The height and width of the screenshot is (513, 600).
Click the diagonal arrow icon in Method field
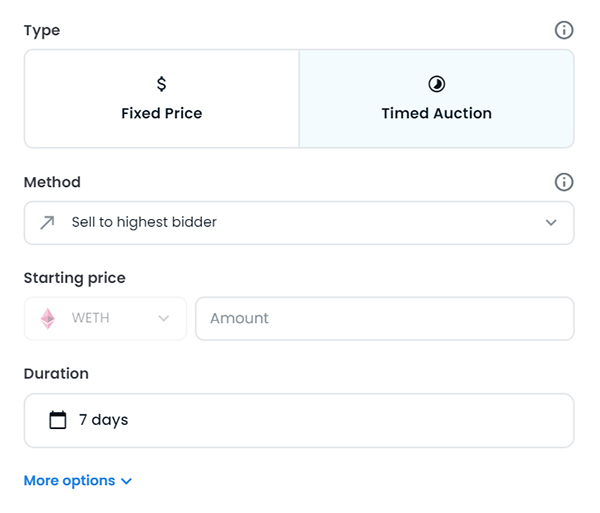point(47,223)
